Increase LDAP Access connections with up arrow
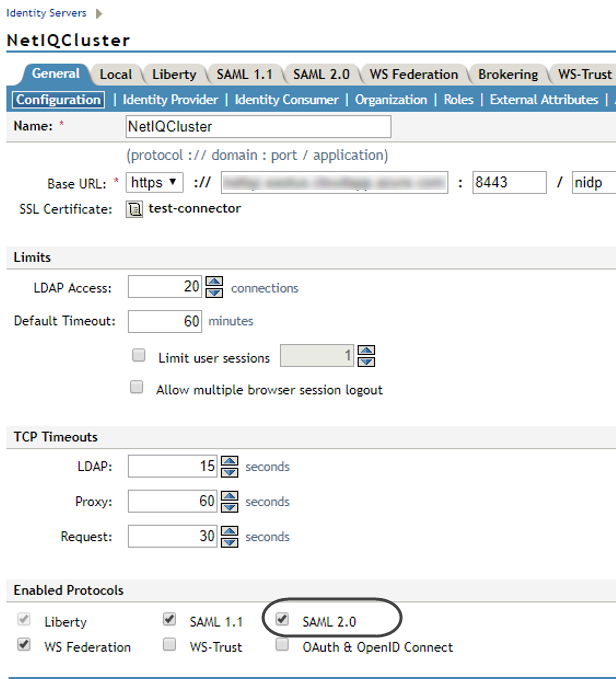616x679 pixels. (214, 281)
